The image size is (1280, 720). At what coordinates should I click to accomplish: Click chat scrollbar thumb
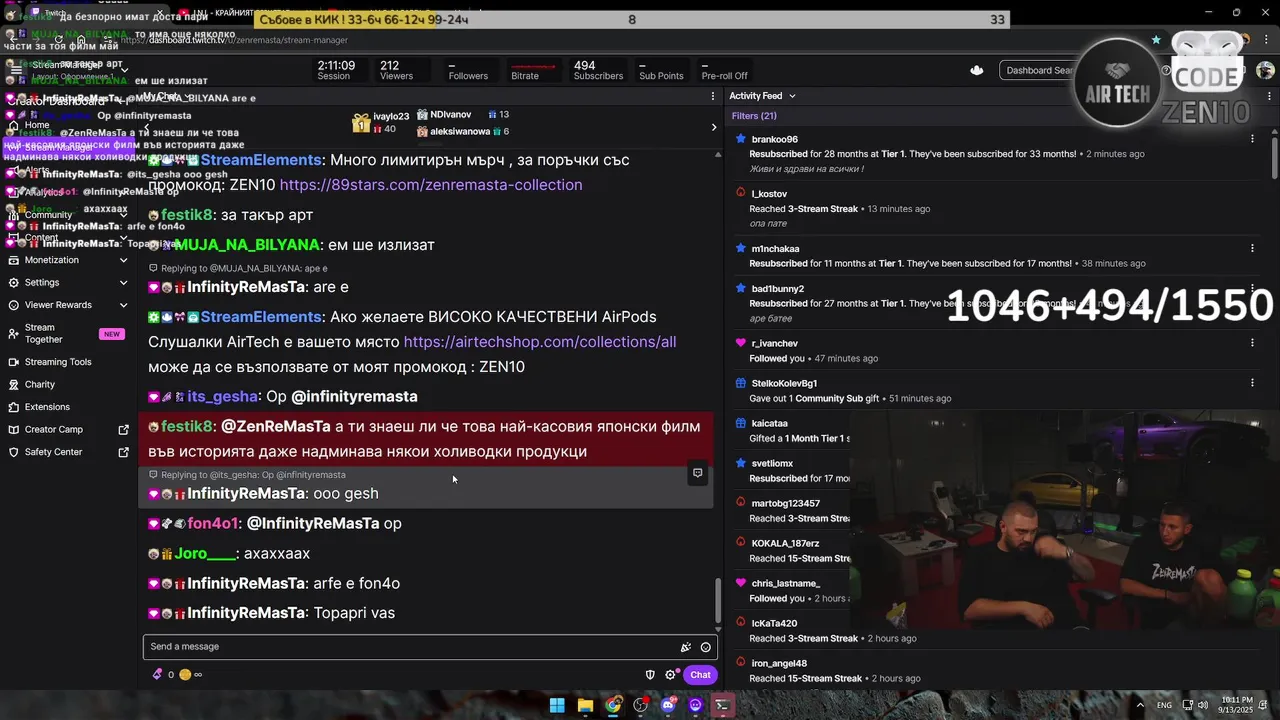pyautogui.click(x=717, y=600)
